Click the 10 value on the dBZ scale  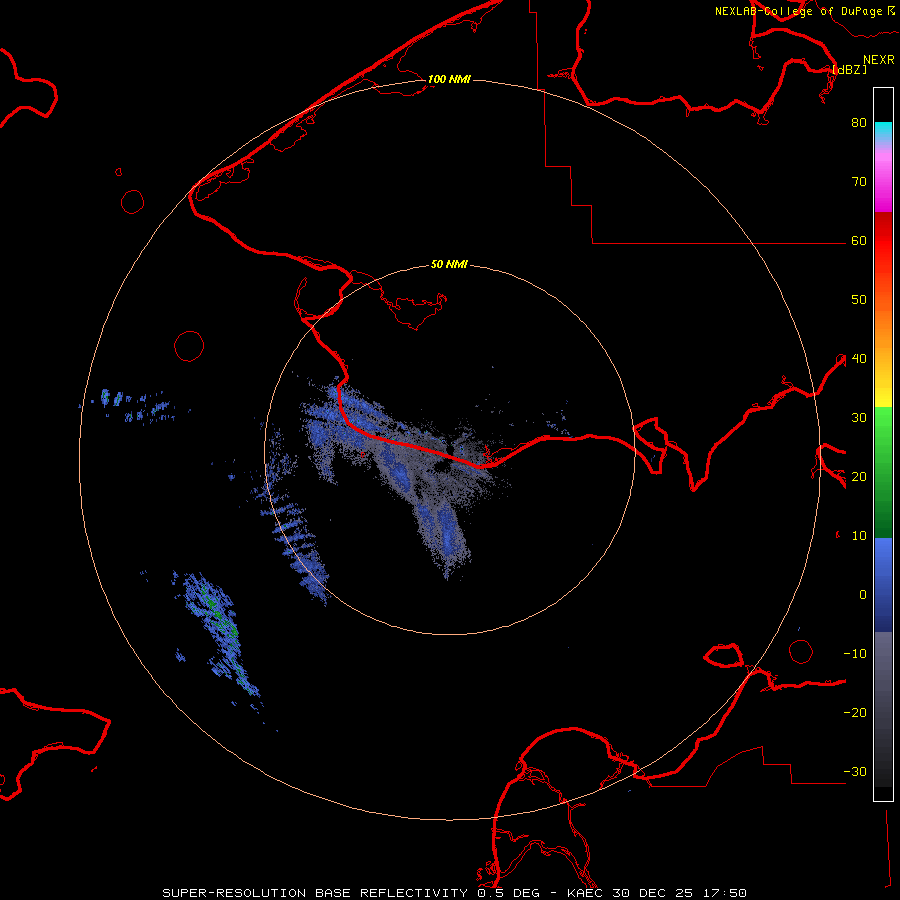859,536
